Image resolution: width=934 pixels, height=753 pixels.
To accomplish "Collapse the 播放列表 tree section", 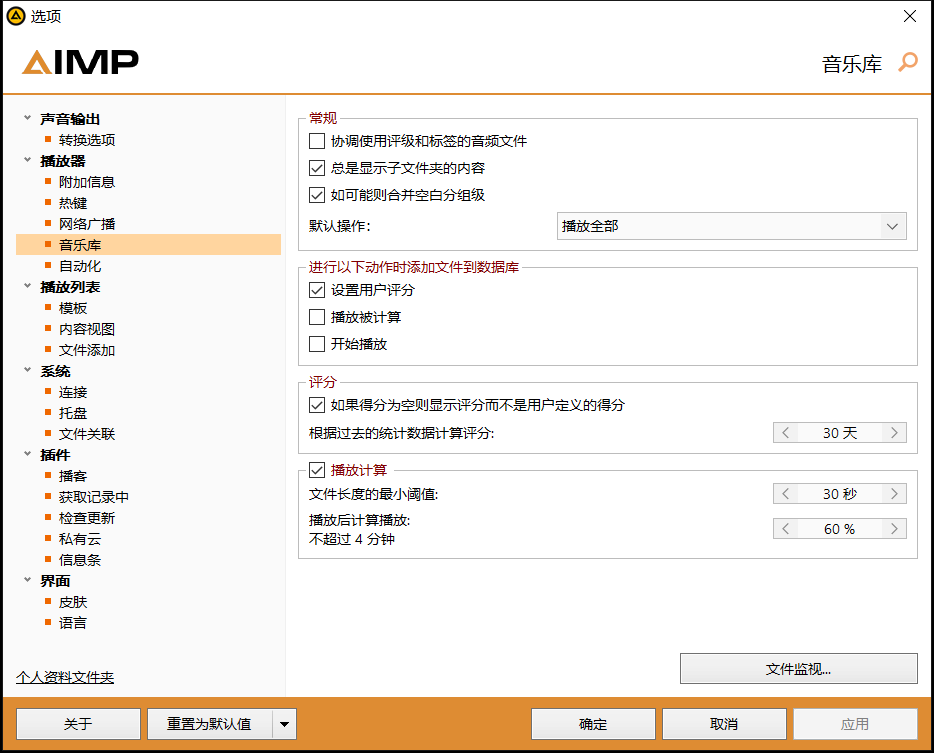I will [x=27, y=286].
